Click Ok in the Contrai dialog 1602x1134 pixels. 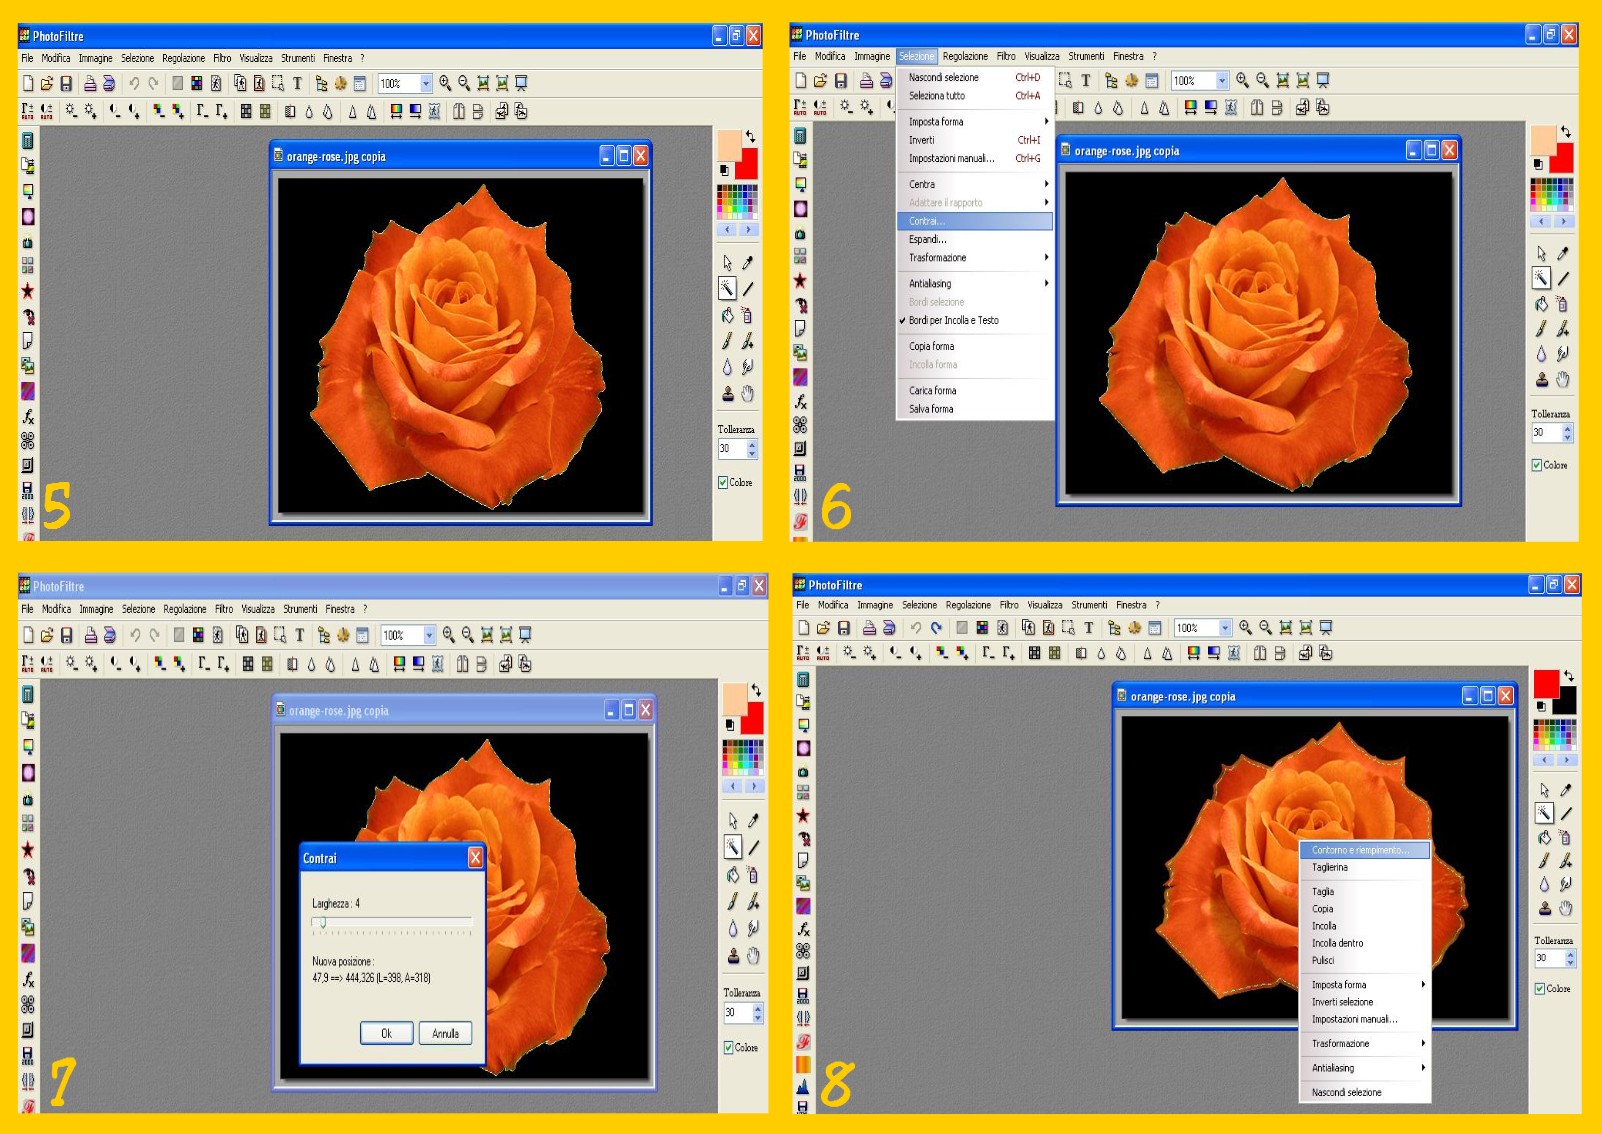tap(386, 1033)
